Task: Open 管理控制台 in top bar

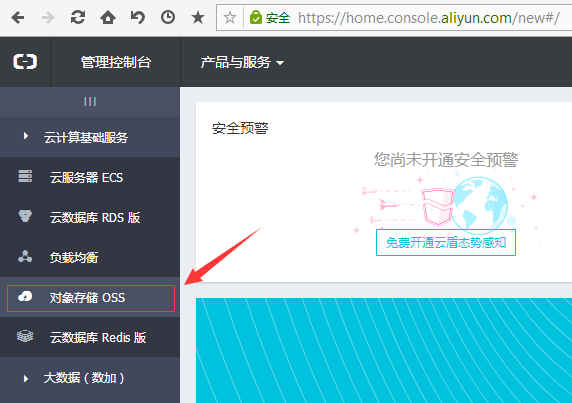Action: 116,62
